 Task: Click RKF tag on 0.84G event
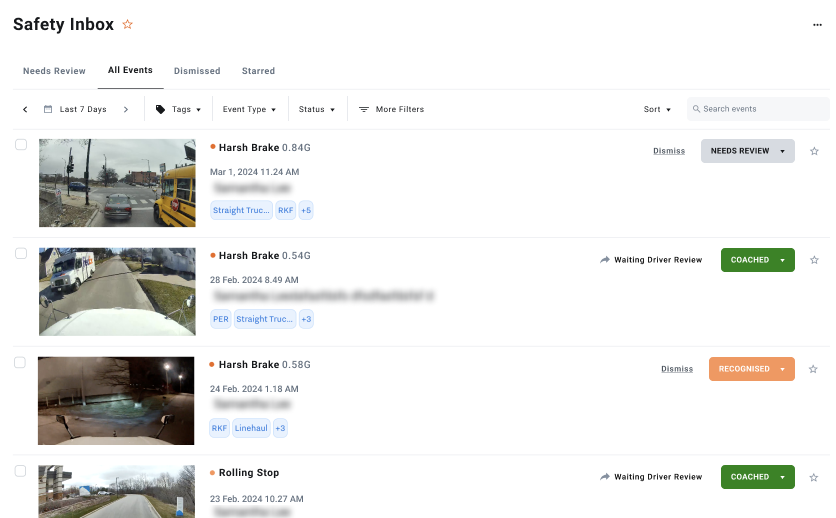(286, 211)
